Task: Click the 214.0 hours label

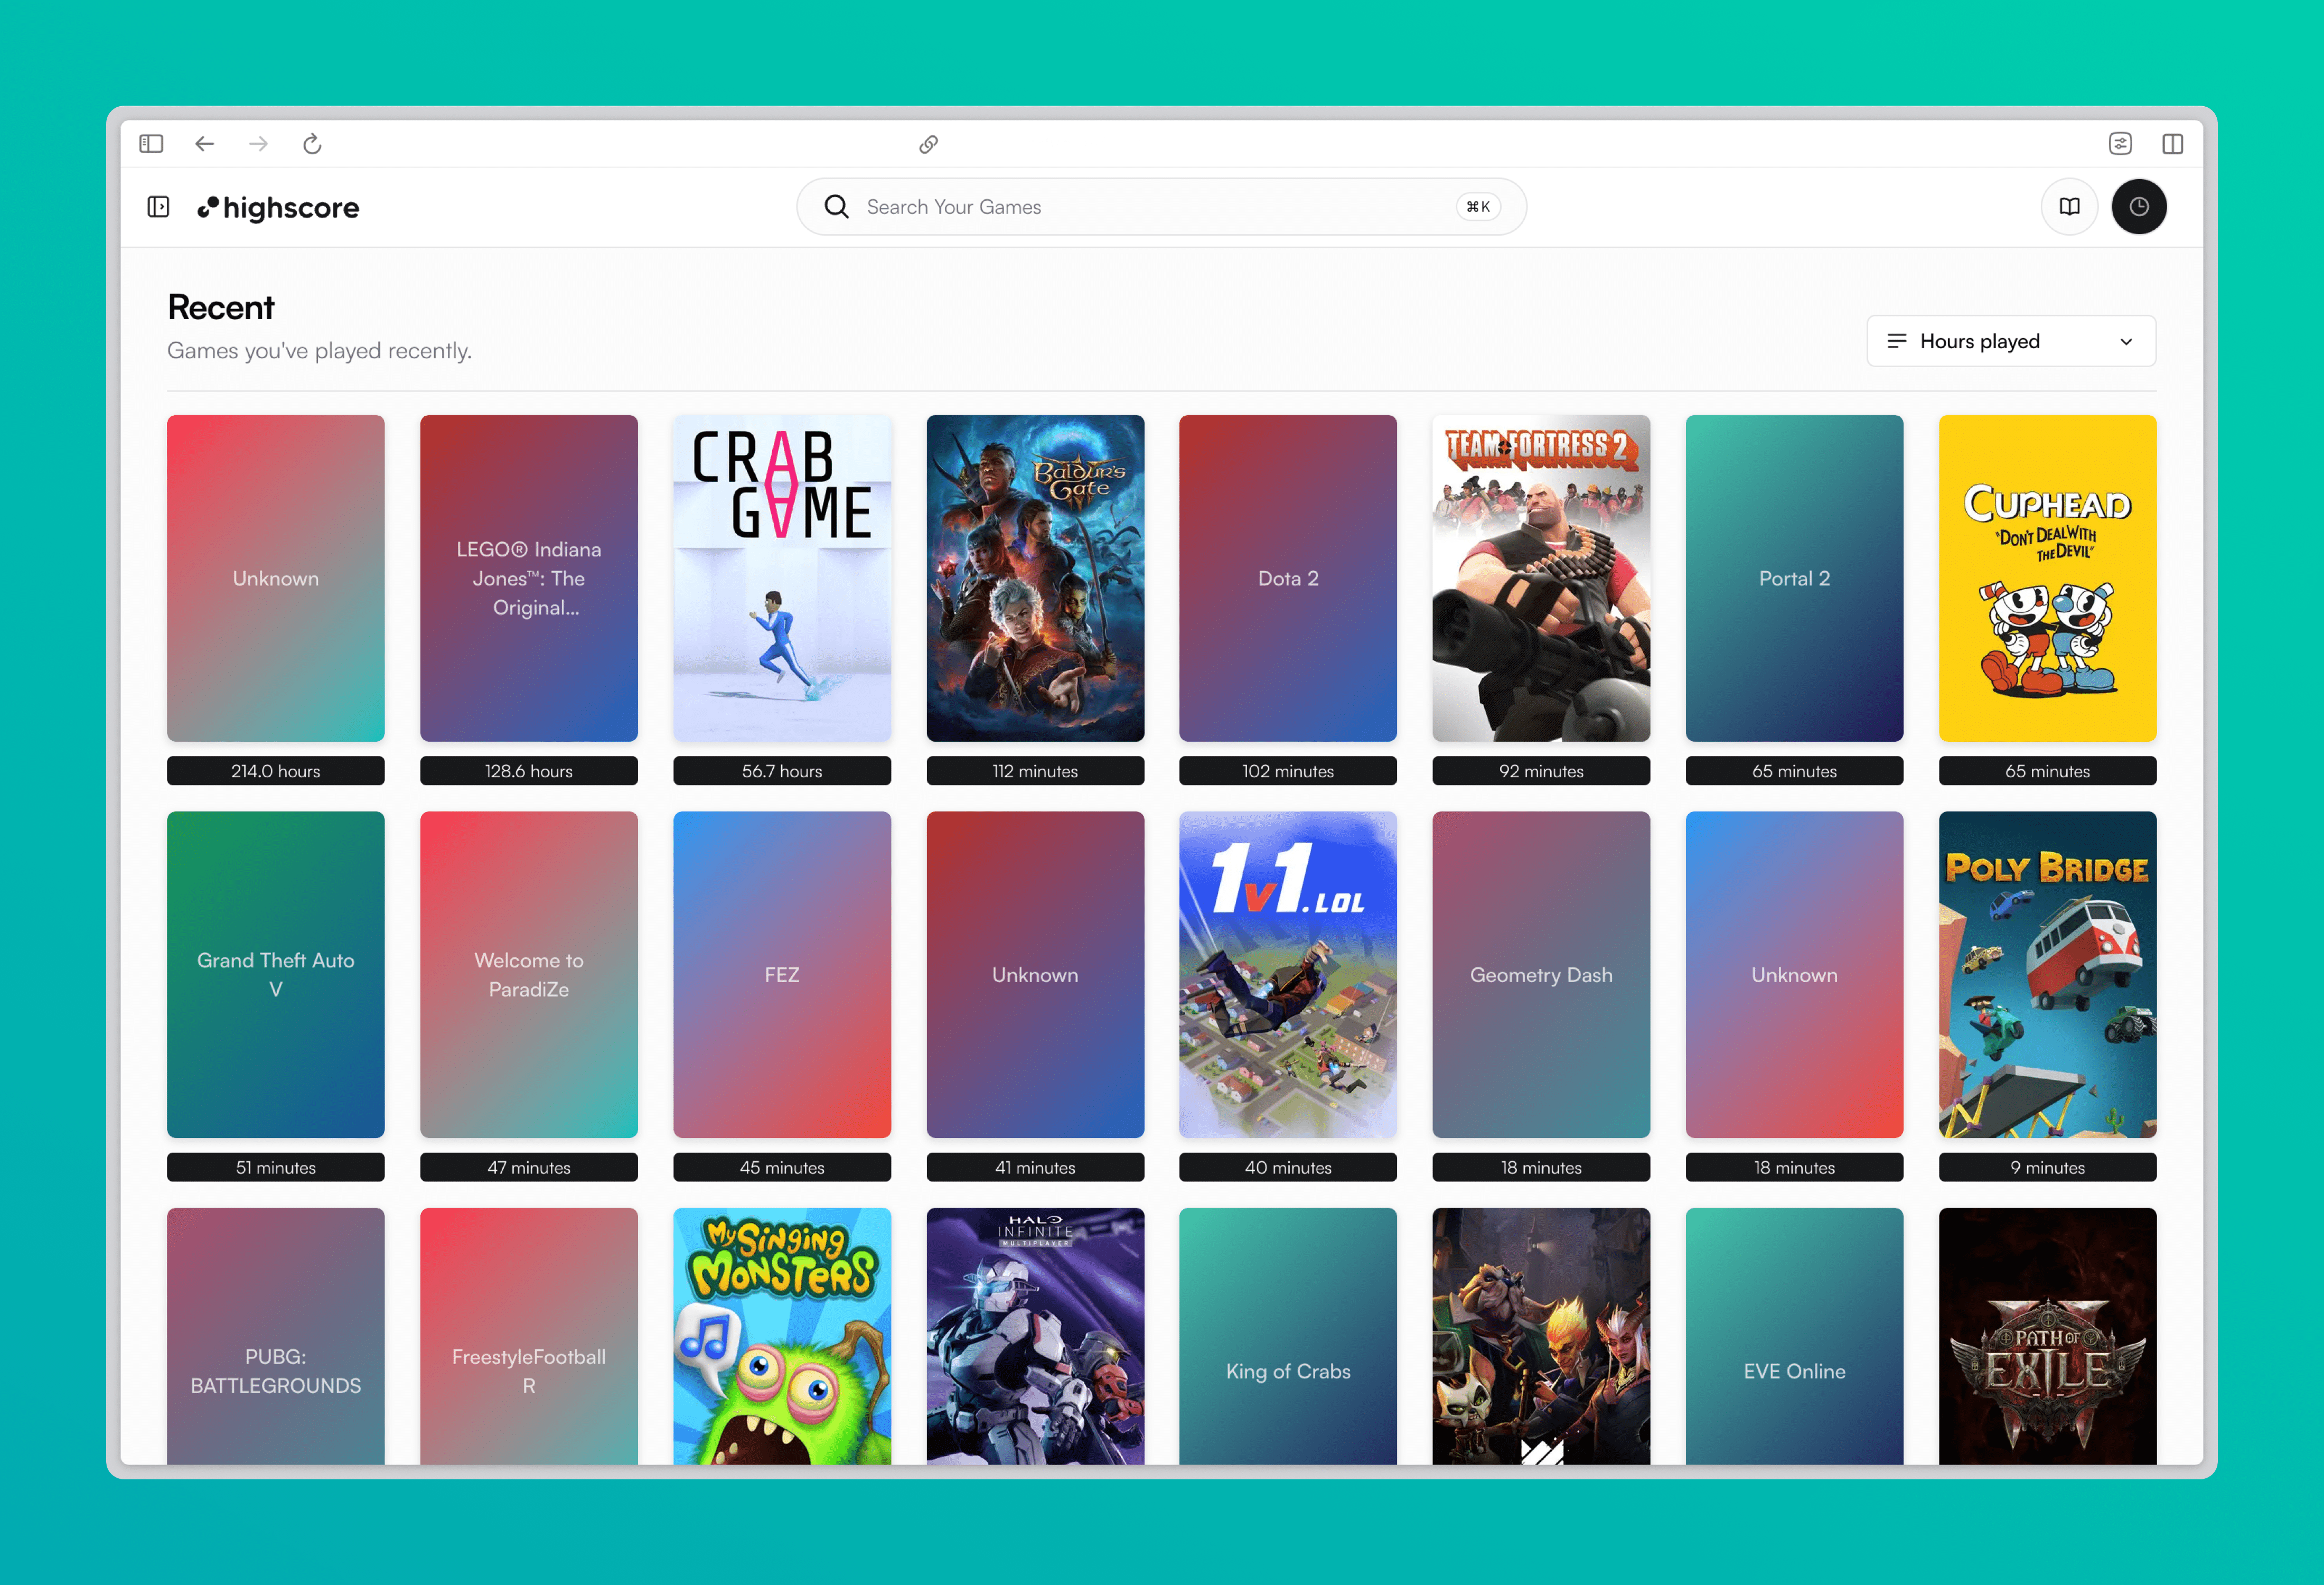Action: (276, 771)
